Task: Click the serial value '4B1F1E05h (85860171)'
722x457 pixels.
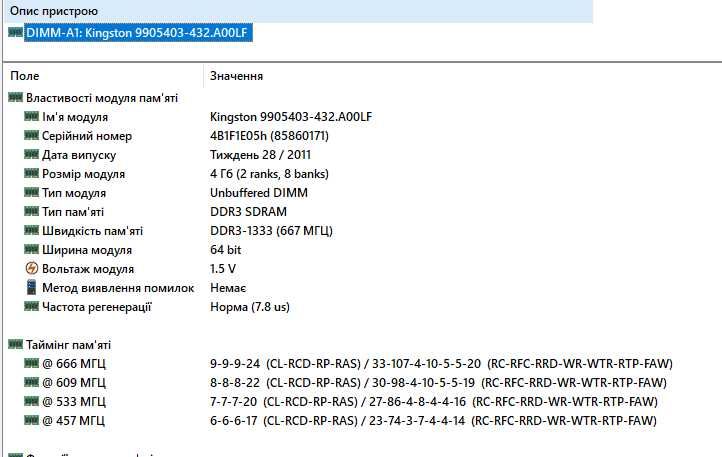Action: click(x=269, y=136)
